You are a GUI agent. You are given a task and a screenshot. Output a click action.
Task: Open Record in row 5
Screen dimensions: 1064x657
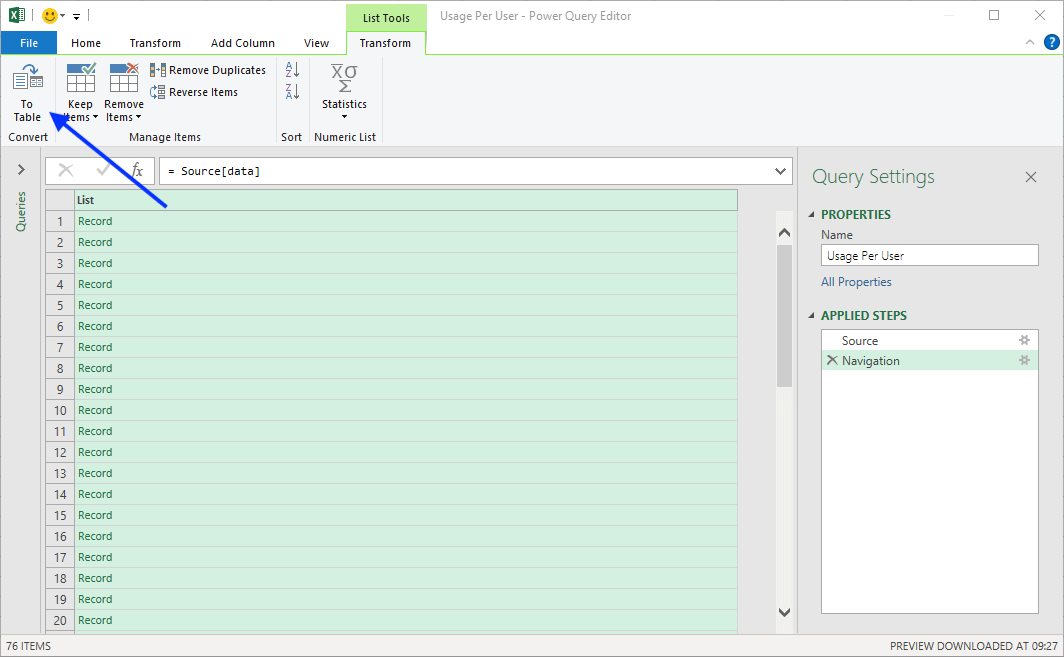pos(95,305)
